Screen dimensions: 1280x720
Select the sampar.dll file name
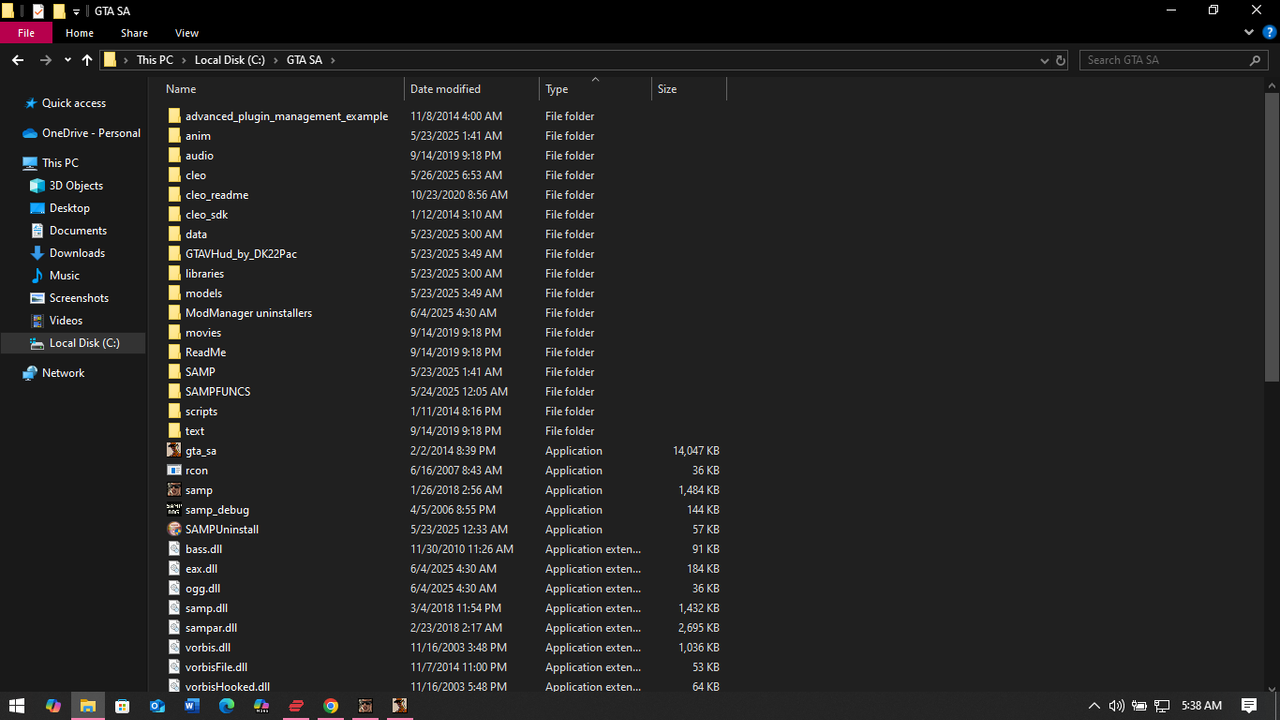211,628
